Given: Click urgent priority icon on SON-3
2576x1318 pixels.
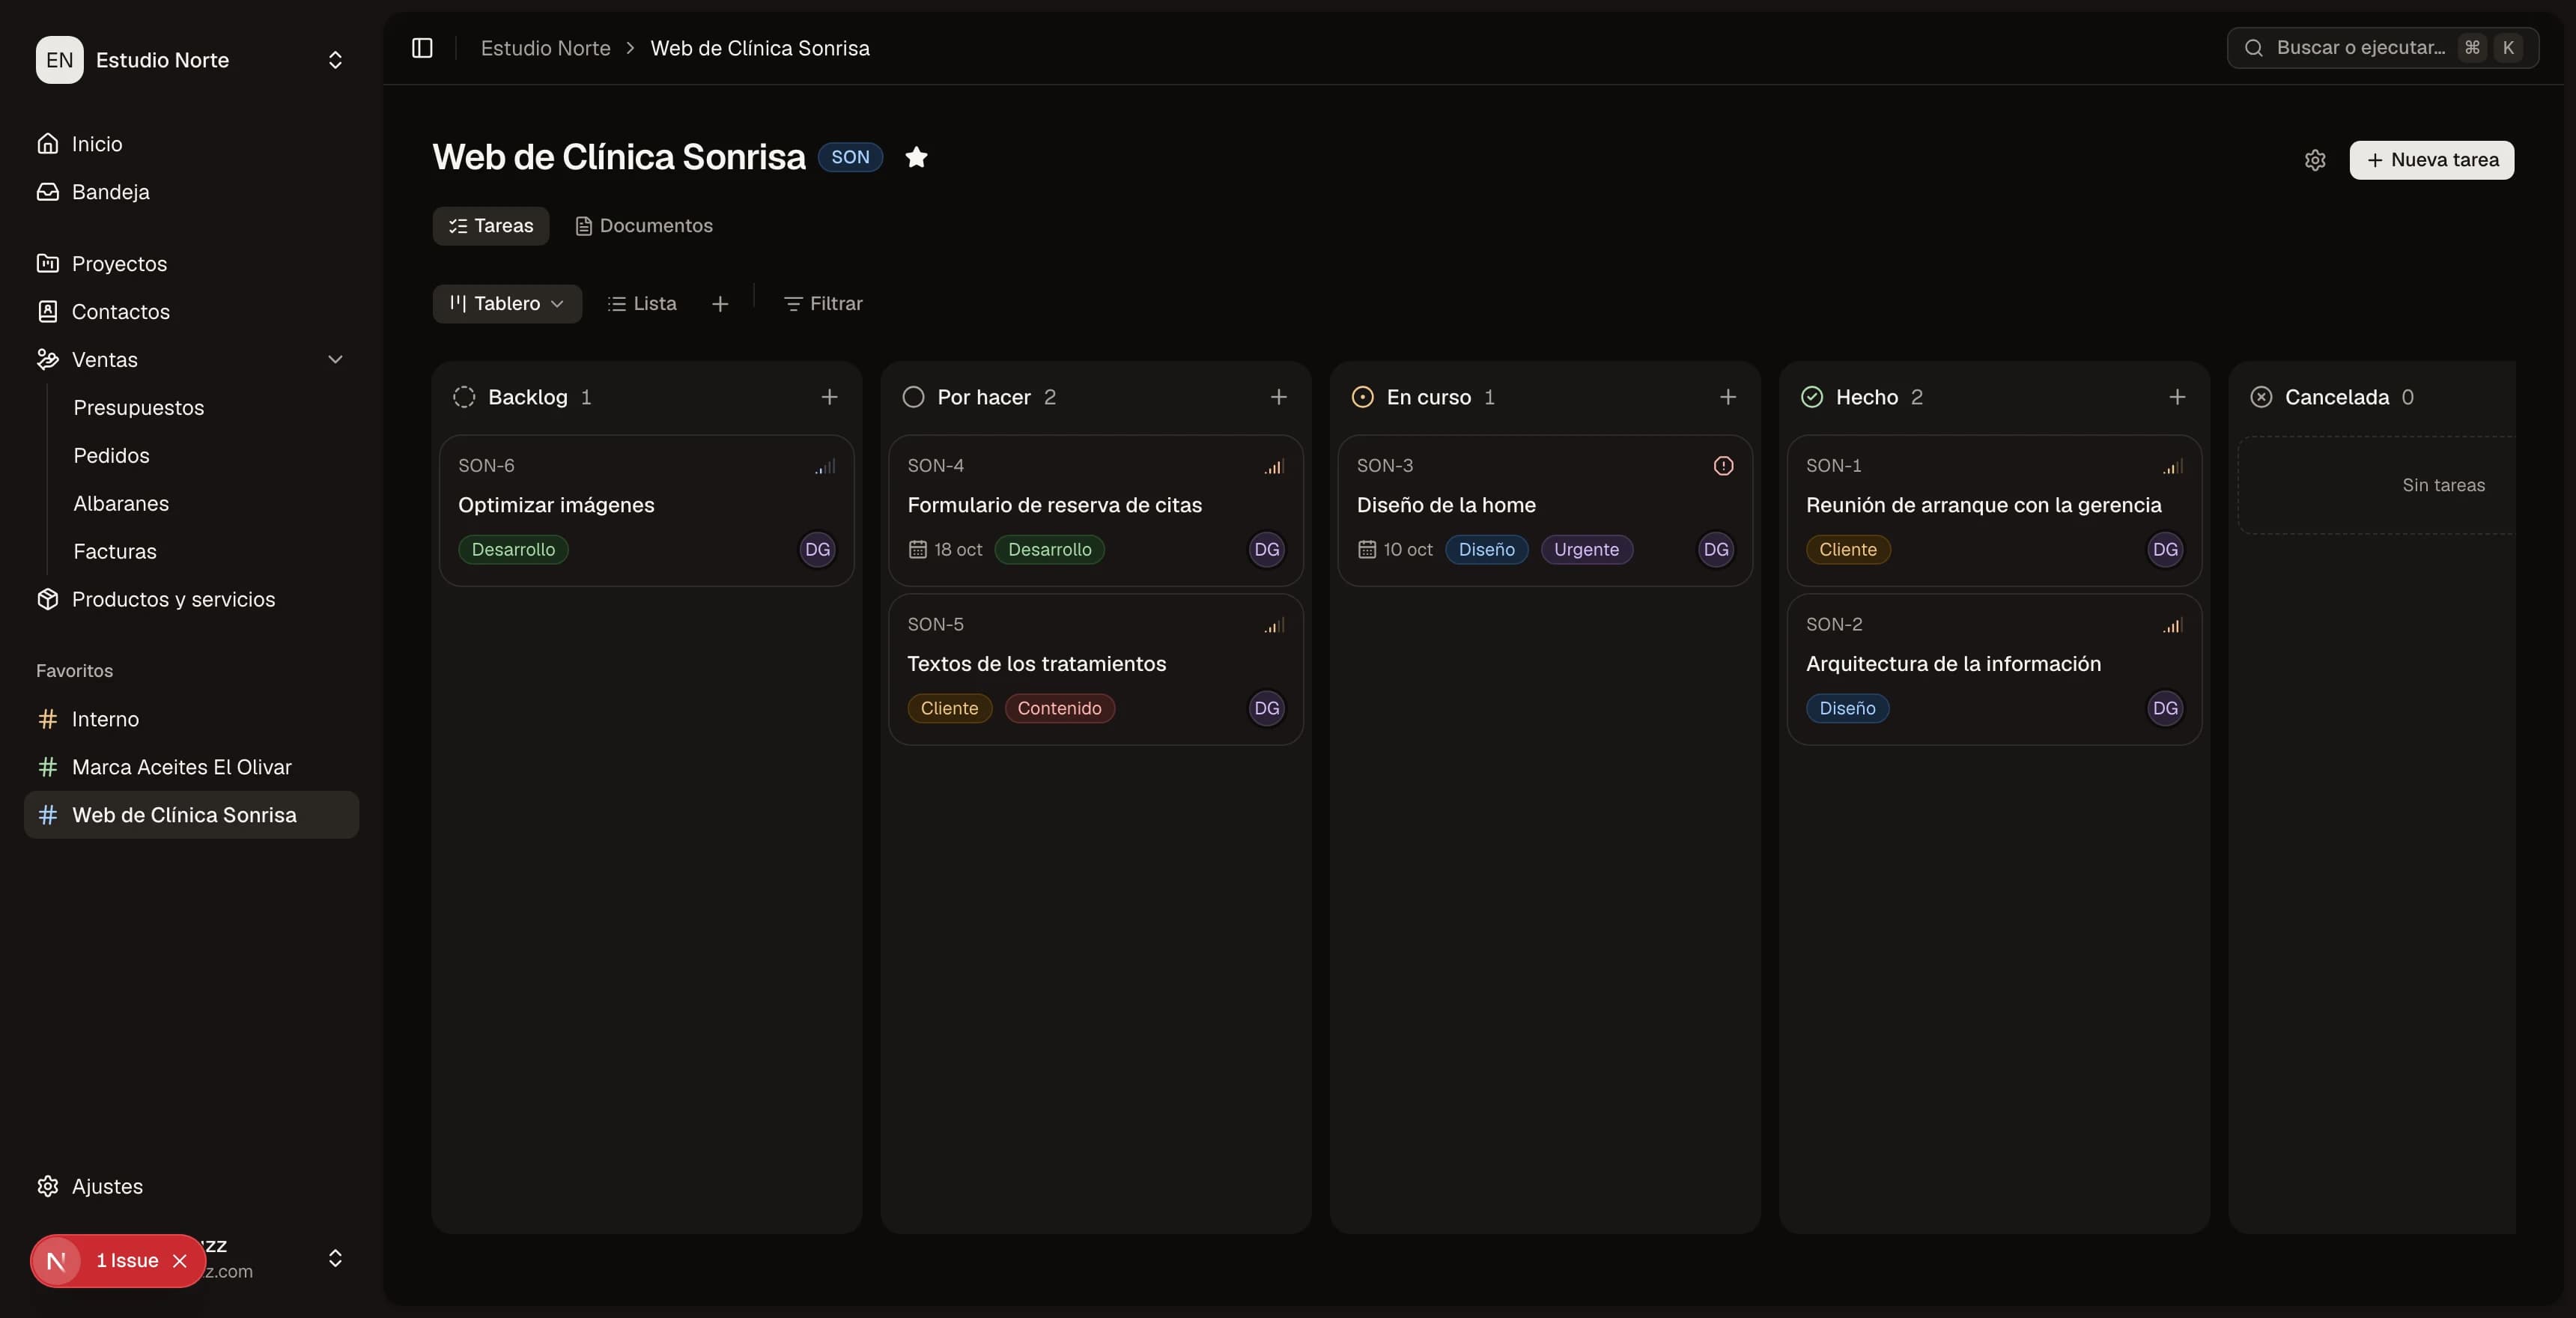Looking at the screenshot, I should point(1723,466).
